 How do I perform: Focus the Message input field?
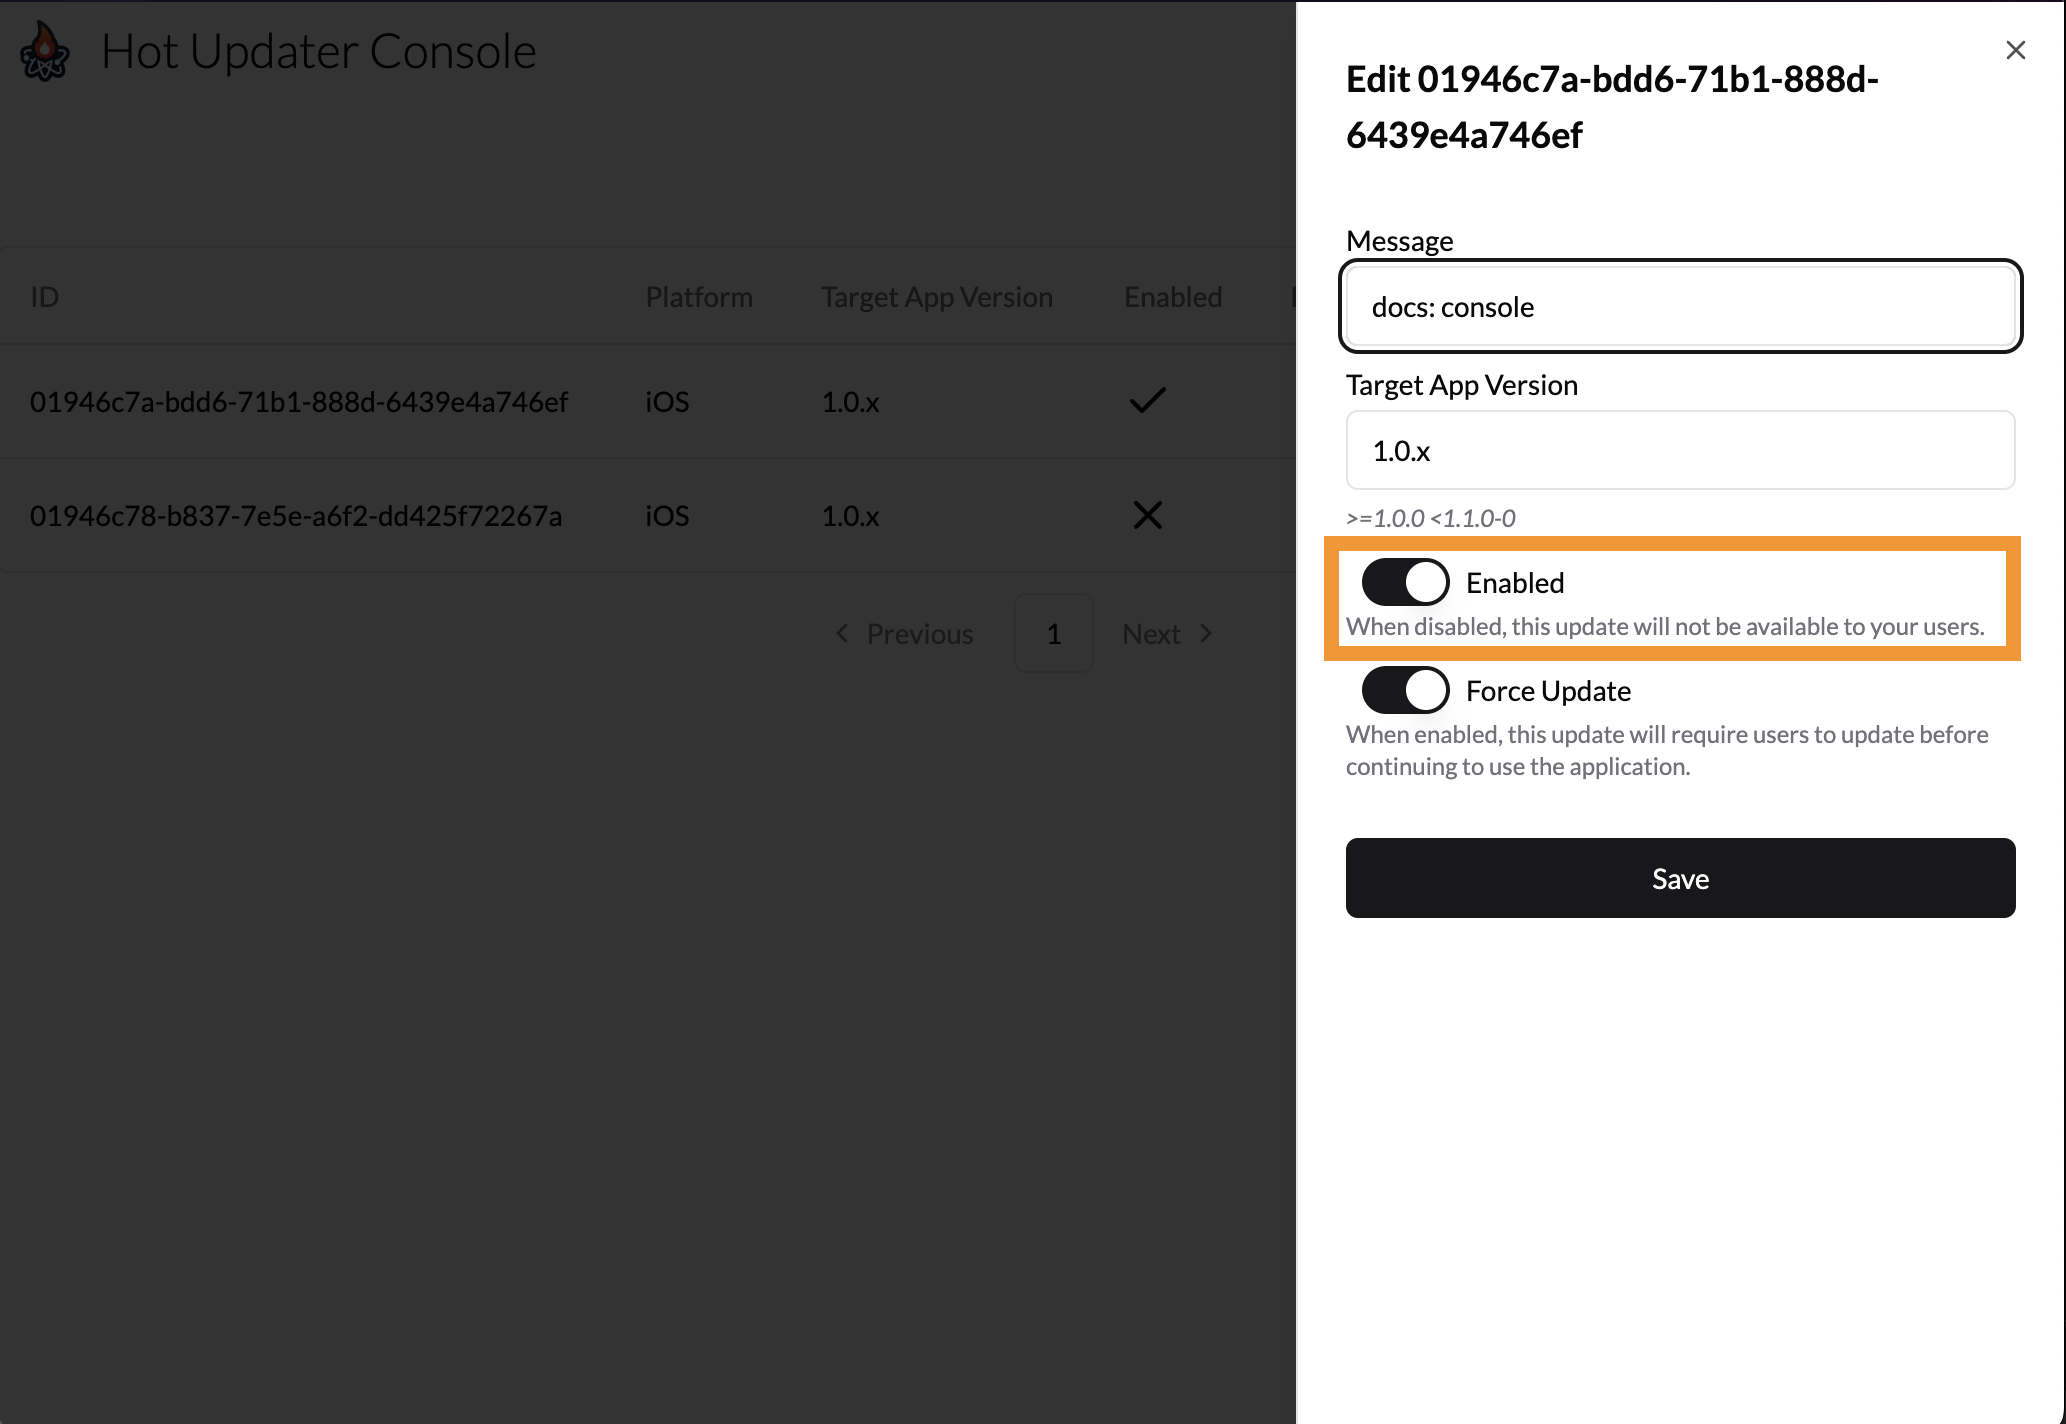1680,307
